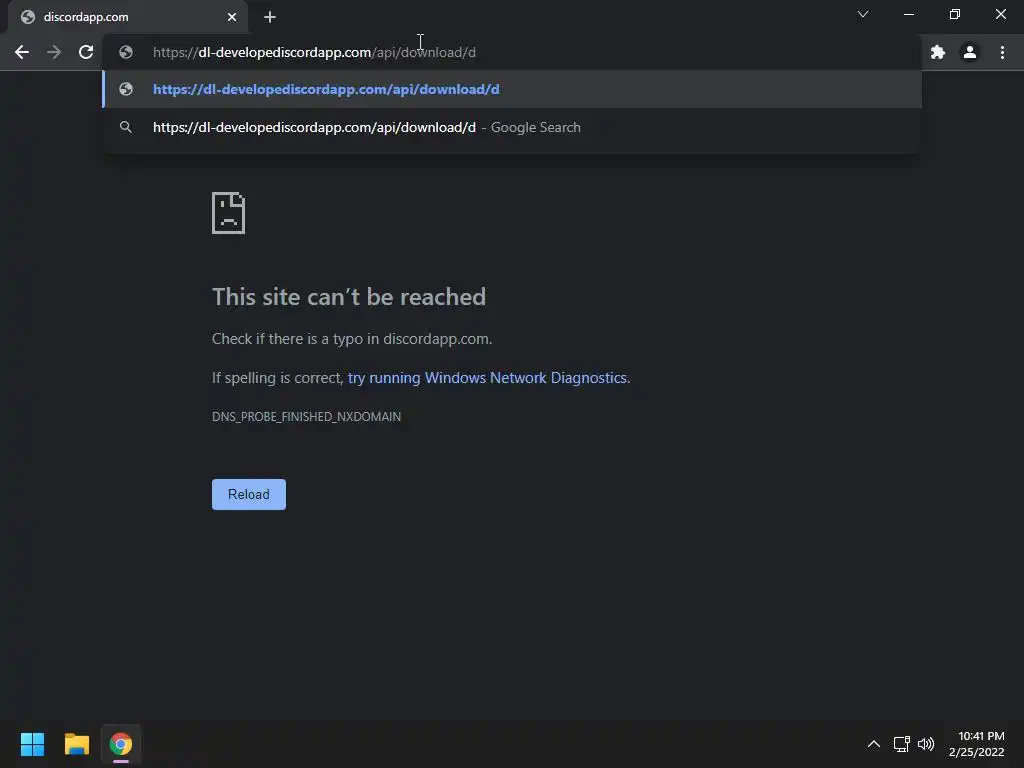This screenshot has width=1024, height=768.
Task: Click the DNS_PROBE_FINISHED_NXDOMAIN error code
Action: point(306,417)
